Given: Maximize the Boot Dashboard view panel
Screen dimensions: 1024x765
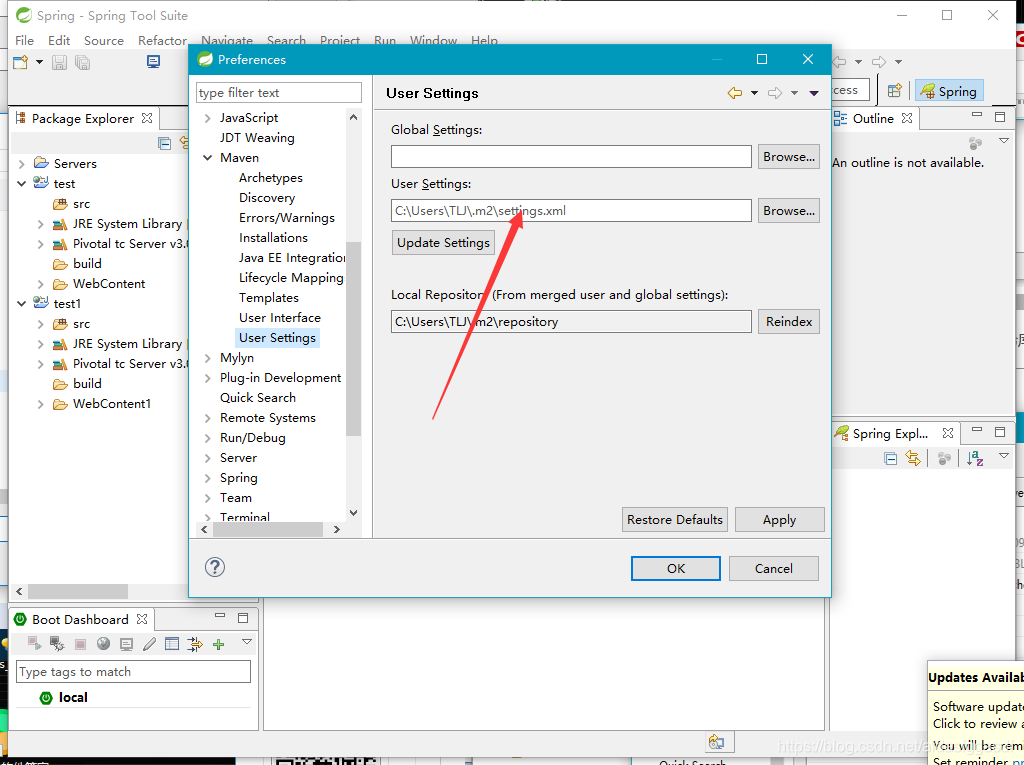Looking at the screenshot, I should click(x=243, y=618).
